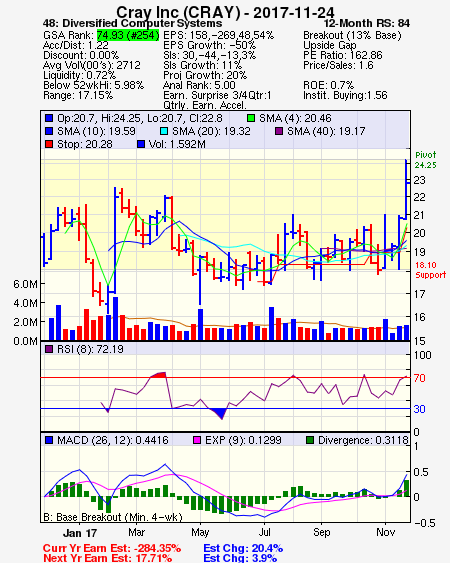Click the Instit. Buying:1.56 text

345,96
